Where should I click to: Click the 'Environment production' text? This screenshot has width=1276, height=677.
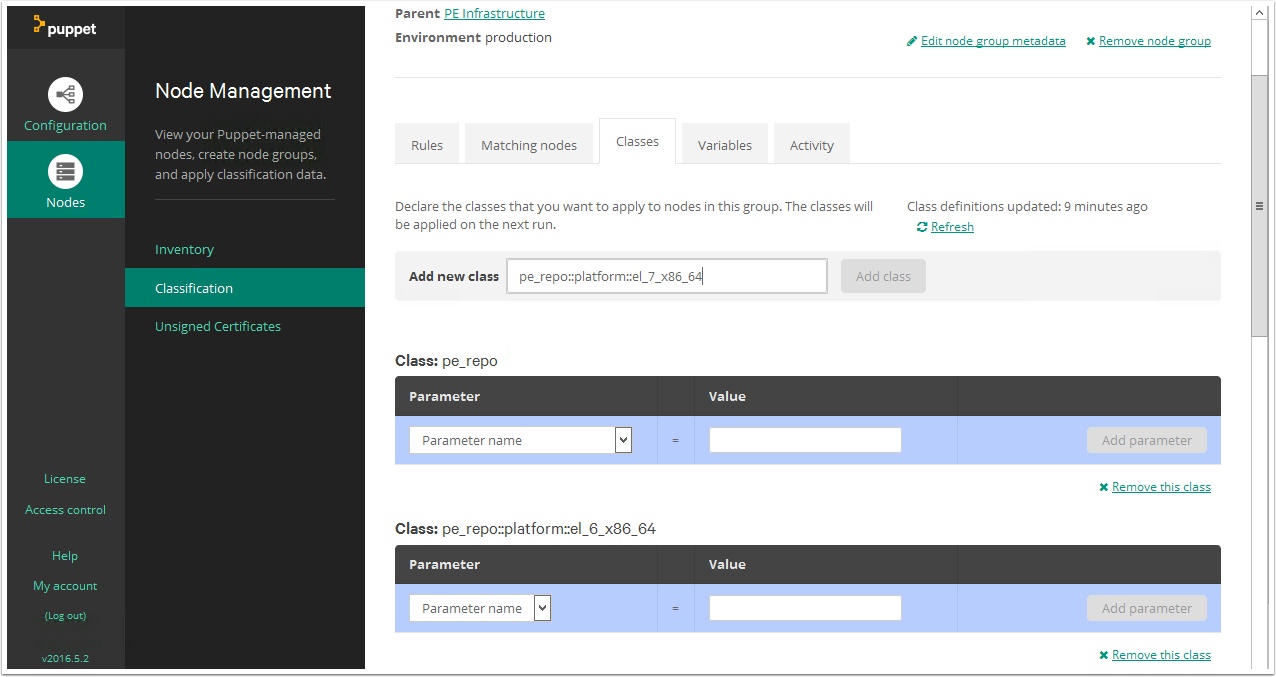[x=473, y=38]
